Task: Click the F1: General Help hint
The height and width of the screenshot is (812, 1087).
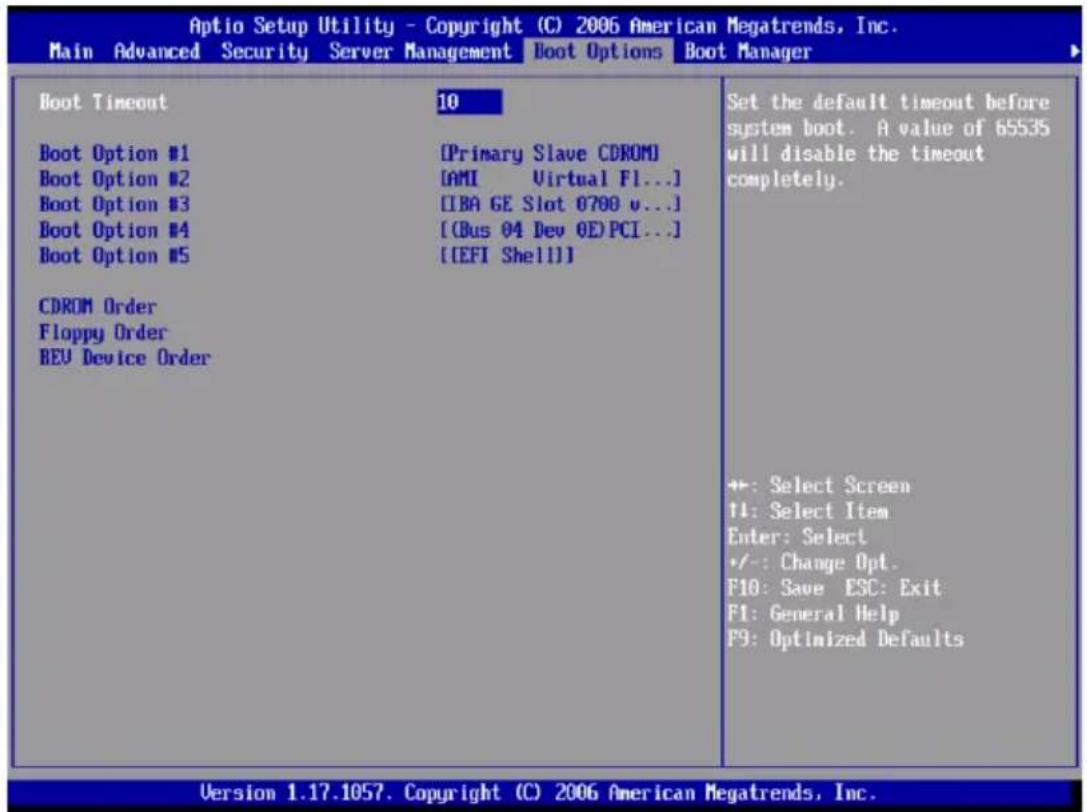Action: point(813,614)
